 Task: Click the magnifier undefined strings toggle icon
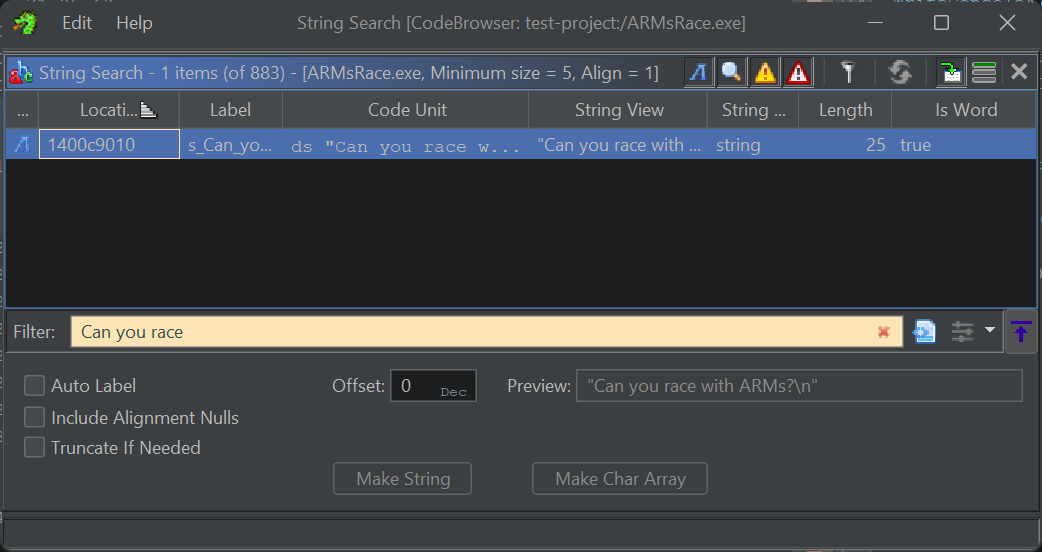click(x=731, y=72)
